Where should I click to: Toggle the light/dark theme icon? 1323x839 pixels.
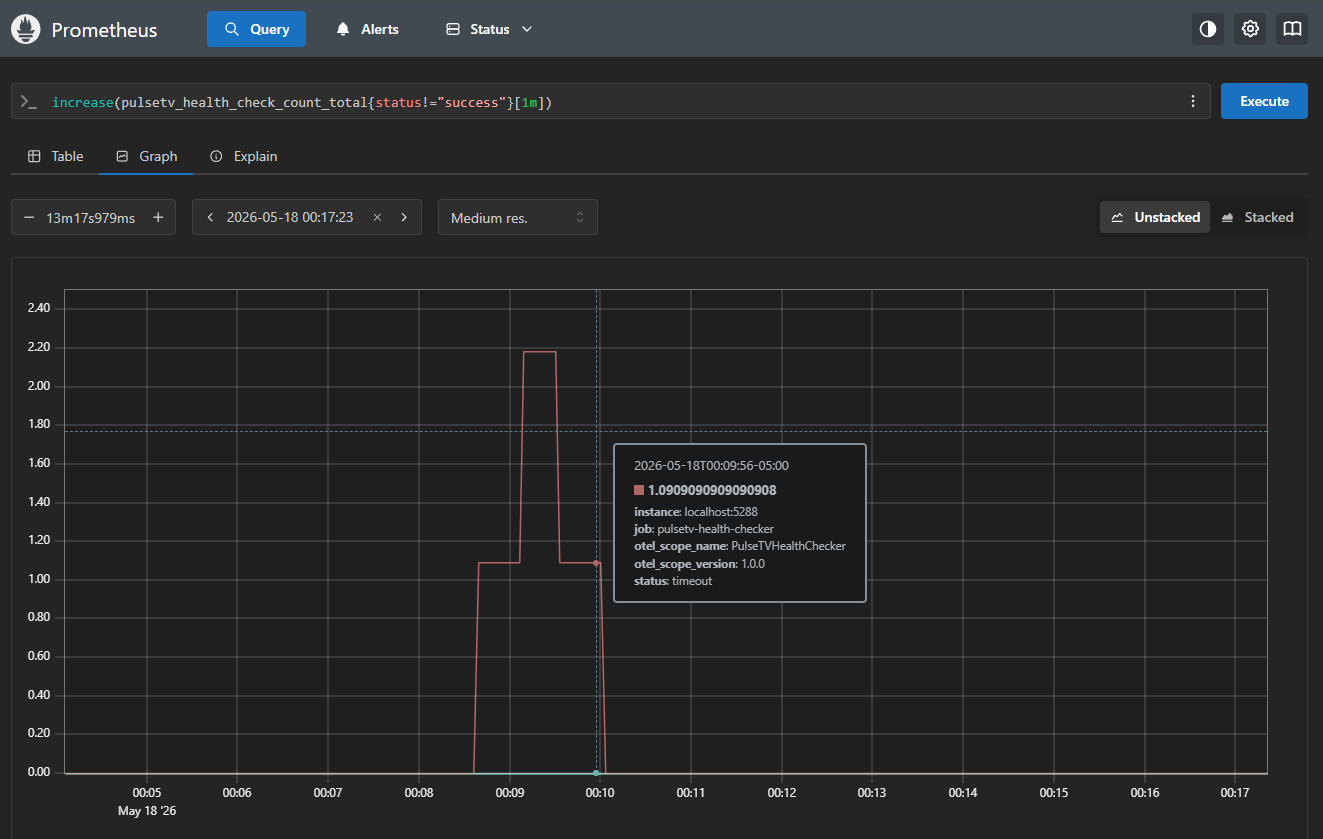click(x=1208, y=29)
